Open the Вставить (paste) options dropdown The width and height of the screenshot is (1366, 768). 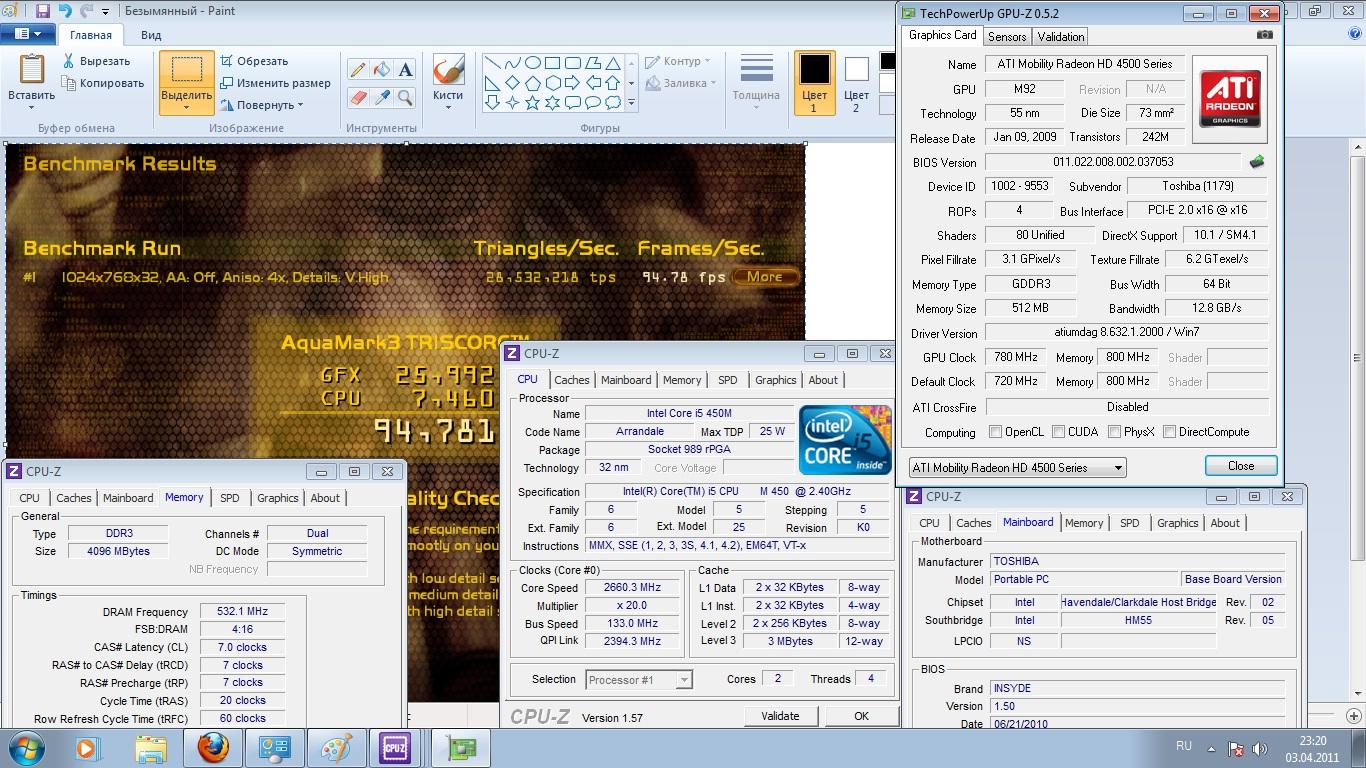click(32, 103)
